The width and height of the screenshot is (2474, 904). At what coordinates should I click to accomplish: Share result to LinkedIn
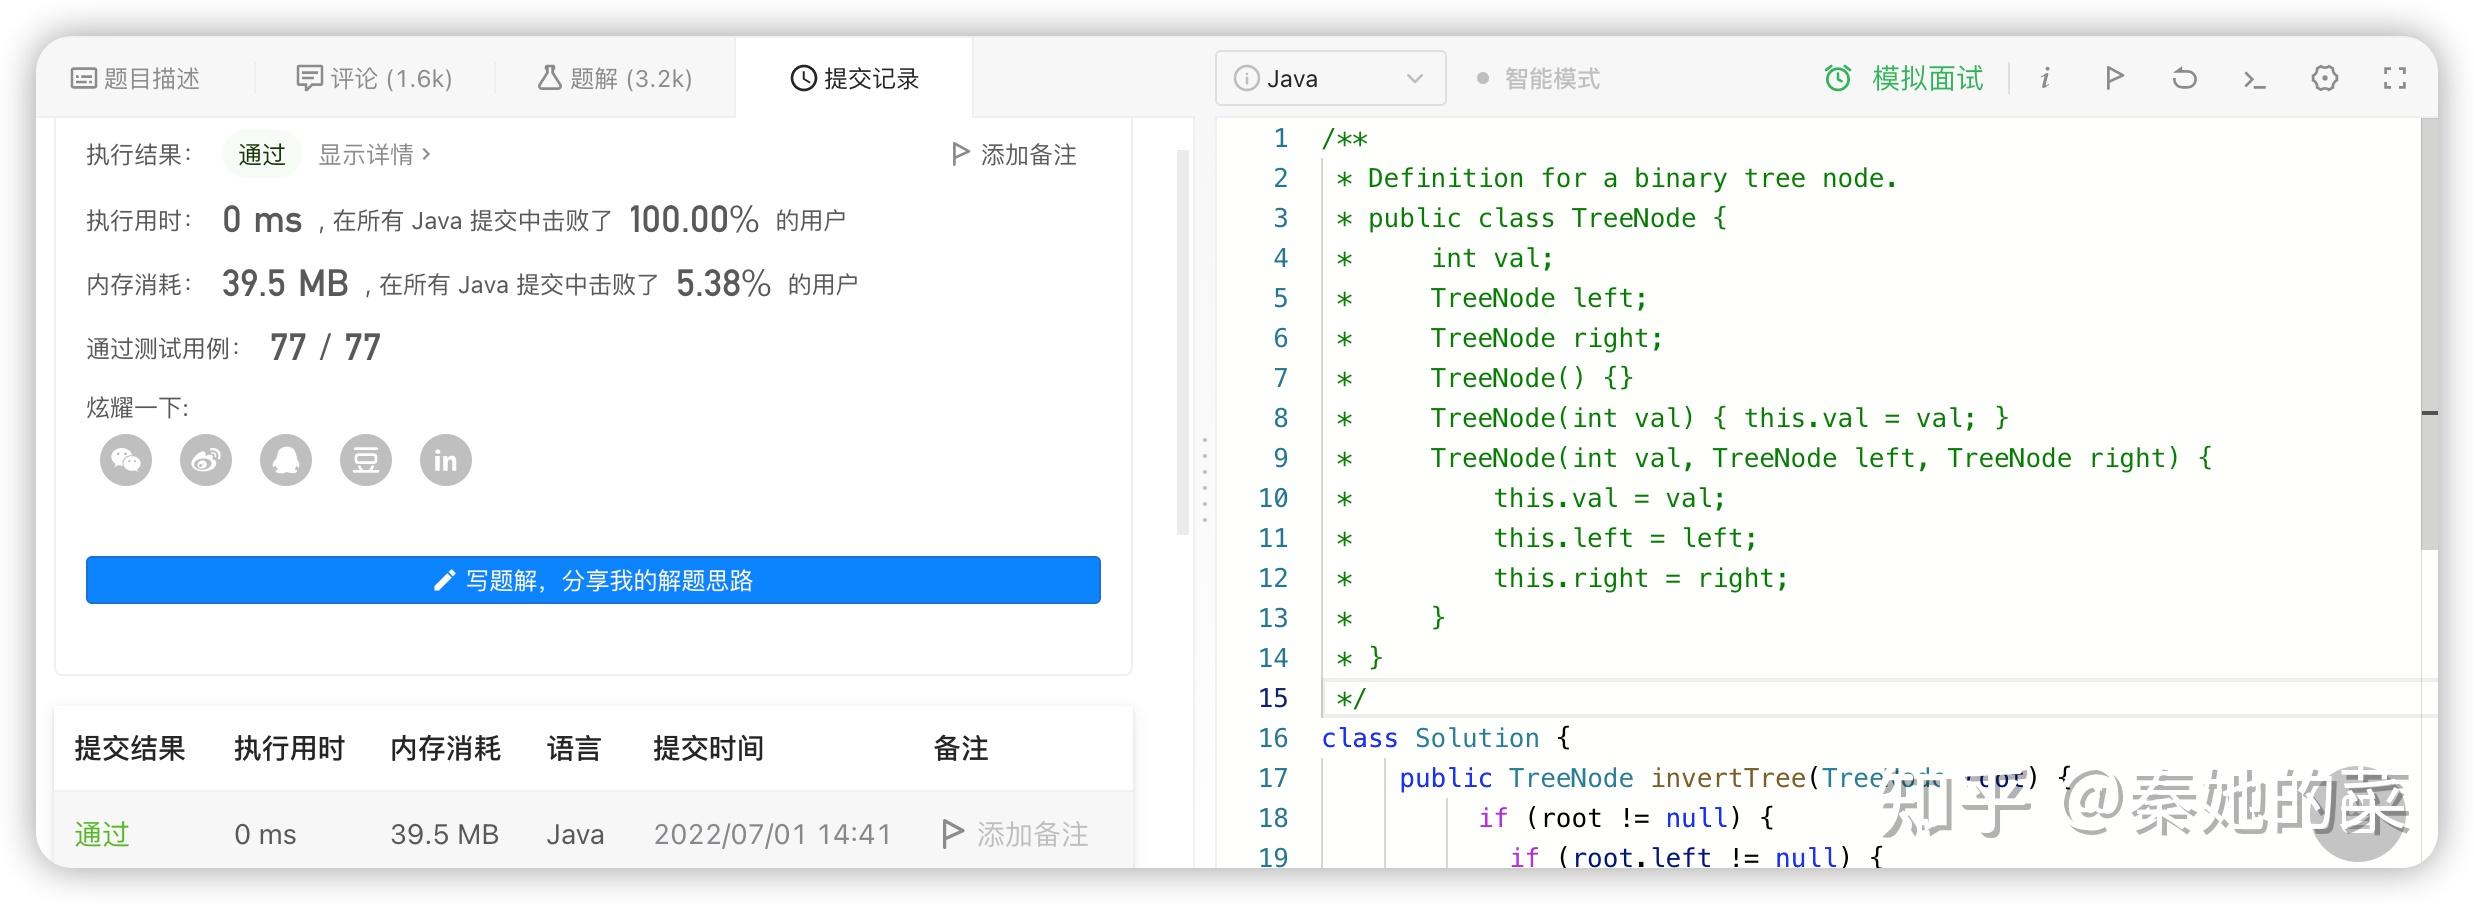[446, 460]
